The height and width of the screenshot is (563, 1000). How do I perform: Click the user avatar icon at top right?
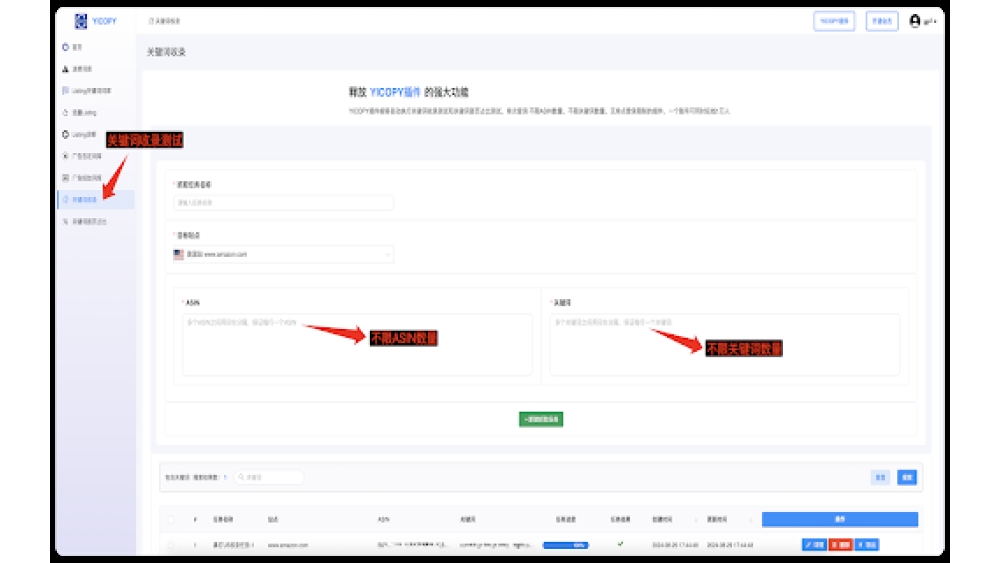pyautogui.click(x=915, y=21)
